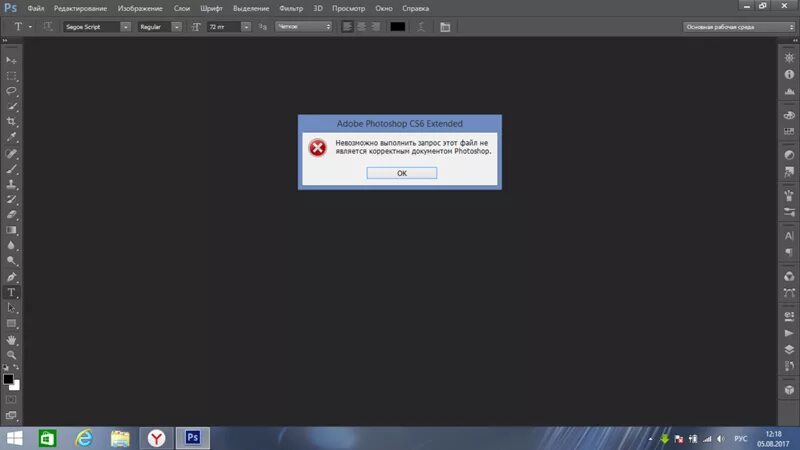Open the Channels panel icon
Viewport: 800px width, 450px height.
[x=789, y=277]
